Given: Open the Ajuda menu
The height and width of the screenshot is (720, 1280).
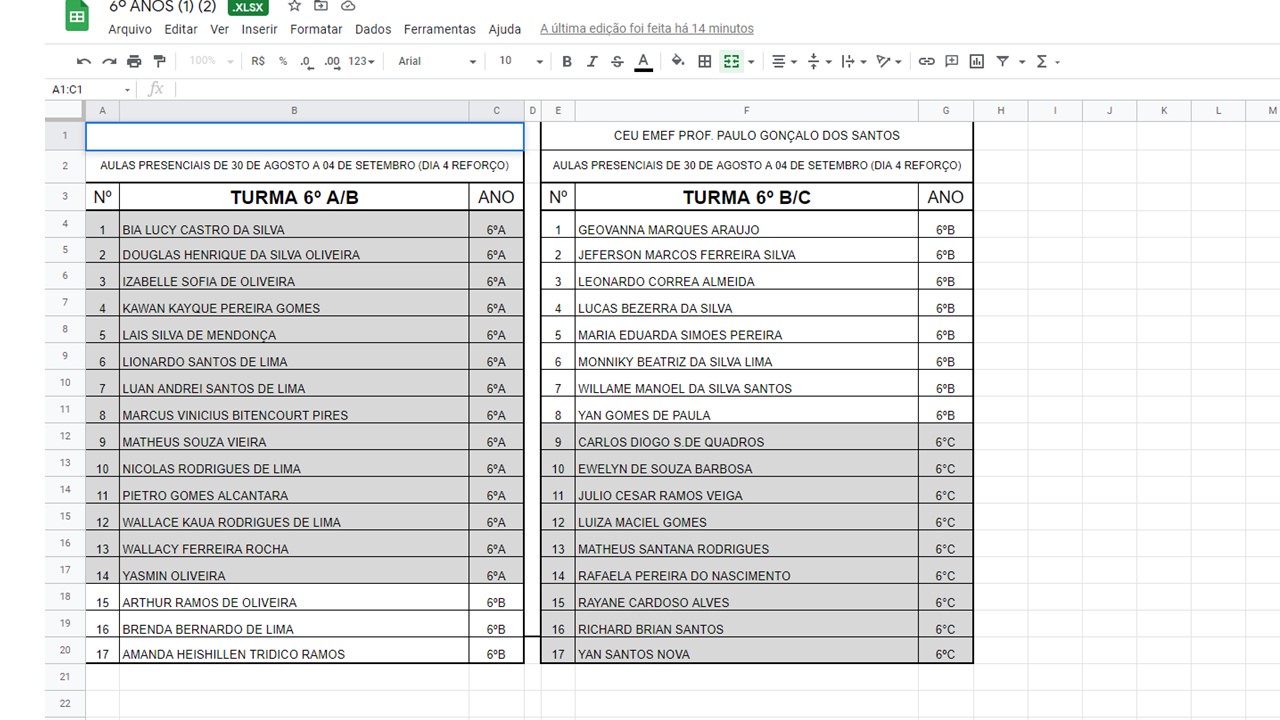Looking at the screenshot, I should coord(505,29).
